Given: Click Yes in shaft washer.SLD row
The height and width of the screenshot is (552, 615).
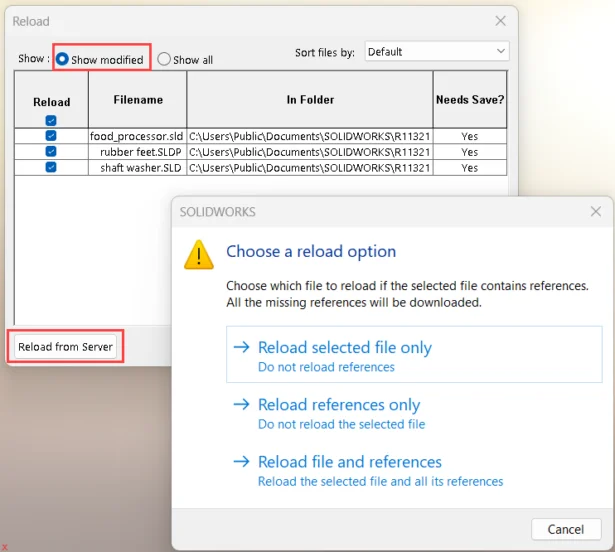Looking at the screenshot, I should pos(470,168).
